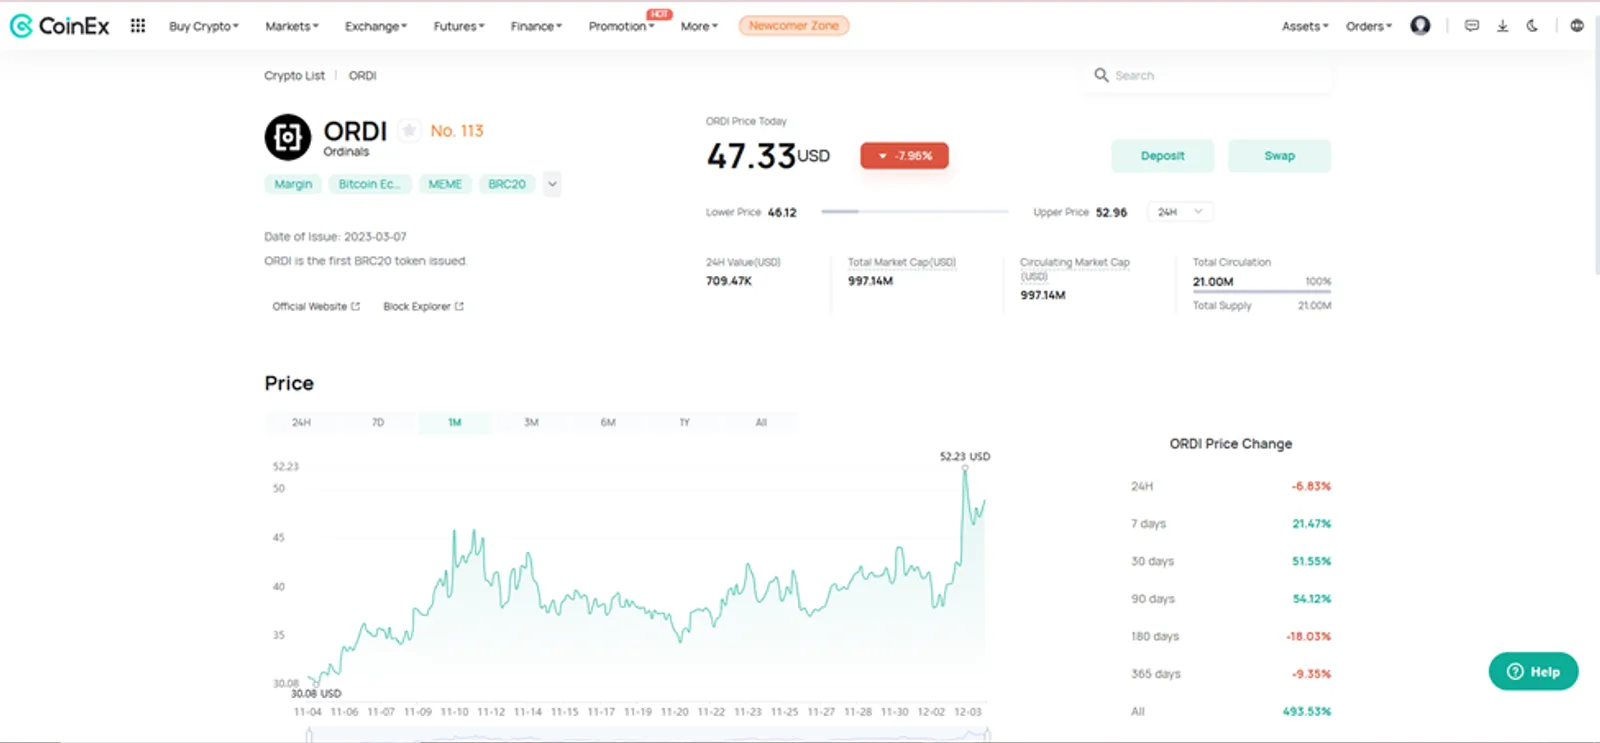Click the 365 days -9.35% value
The height and width of the screenshot is (743, 1600).
(1311, 675)
